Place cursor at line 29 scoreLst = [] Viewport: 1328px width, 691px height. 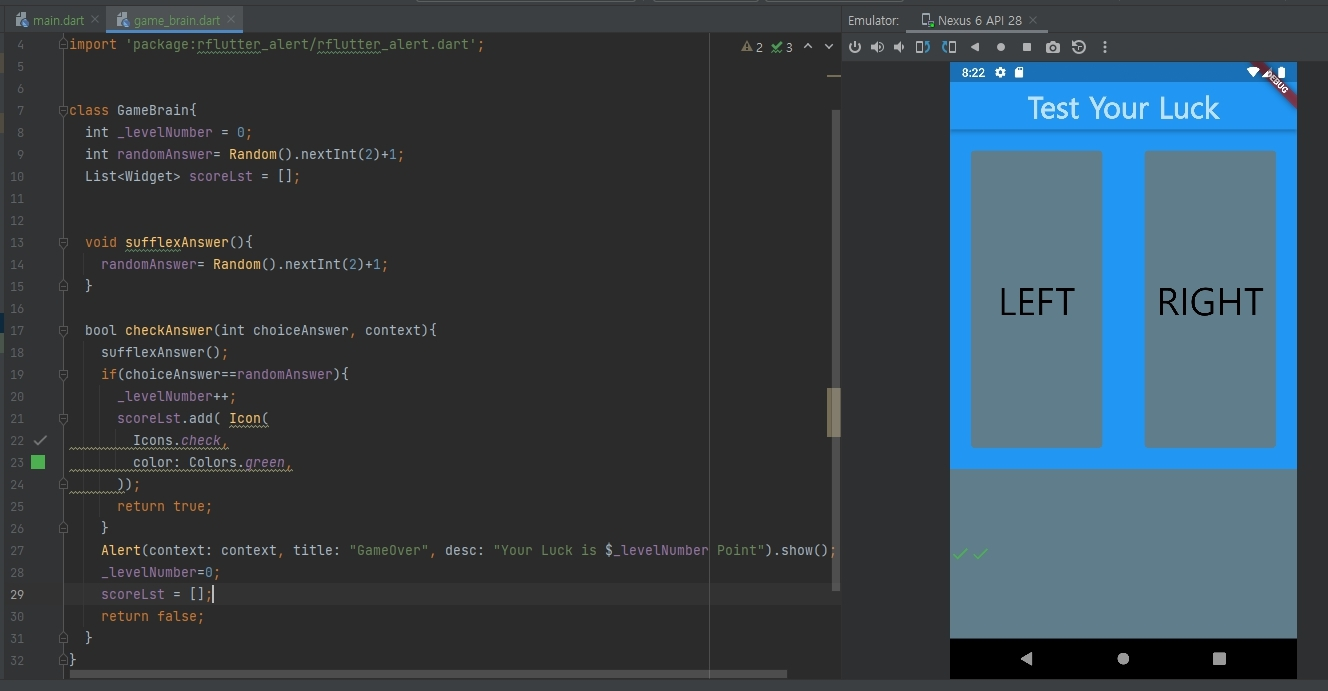(157, 594)
